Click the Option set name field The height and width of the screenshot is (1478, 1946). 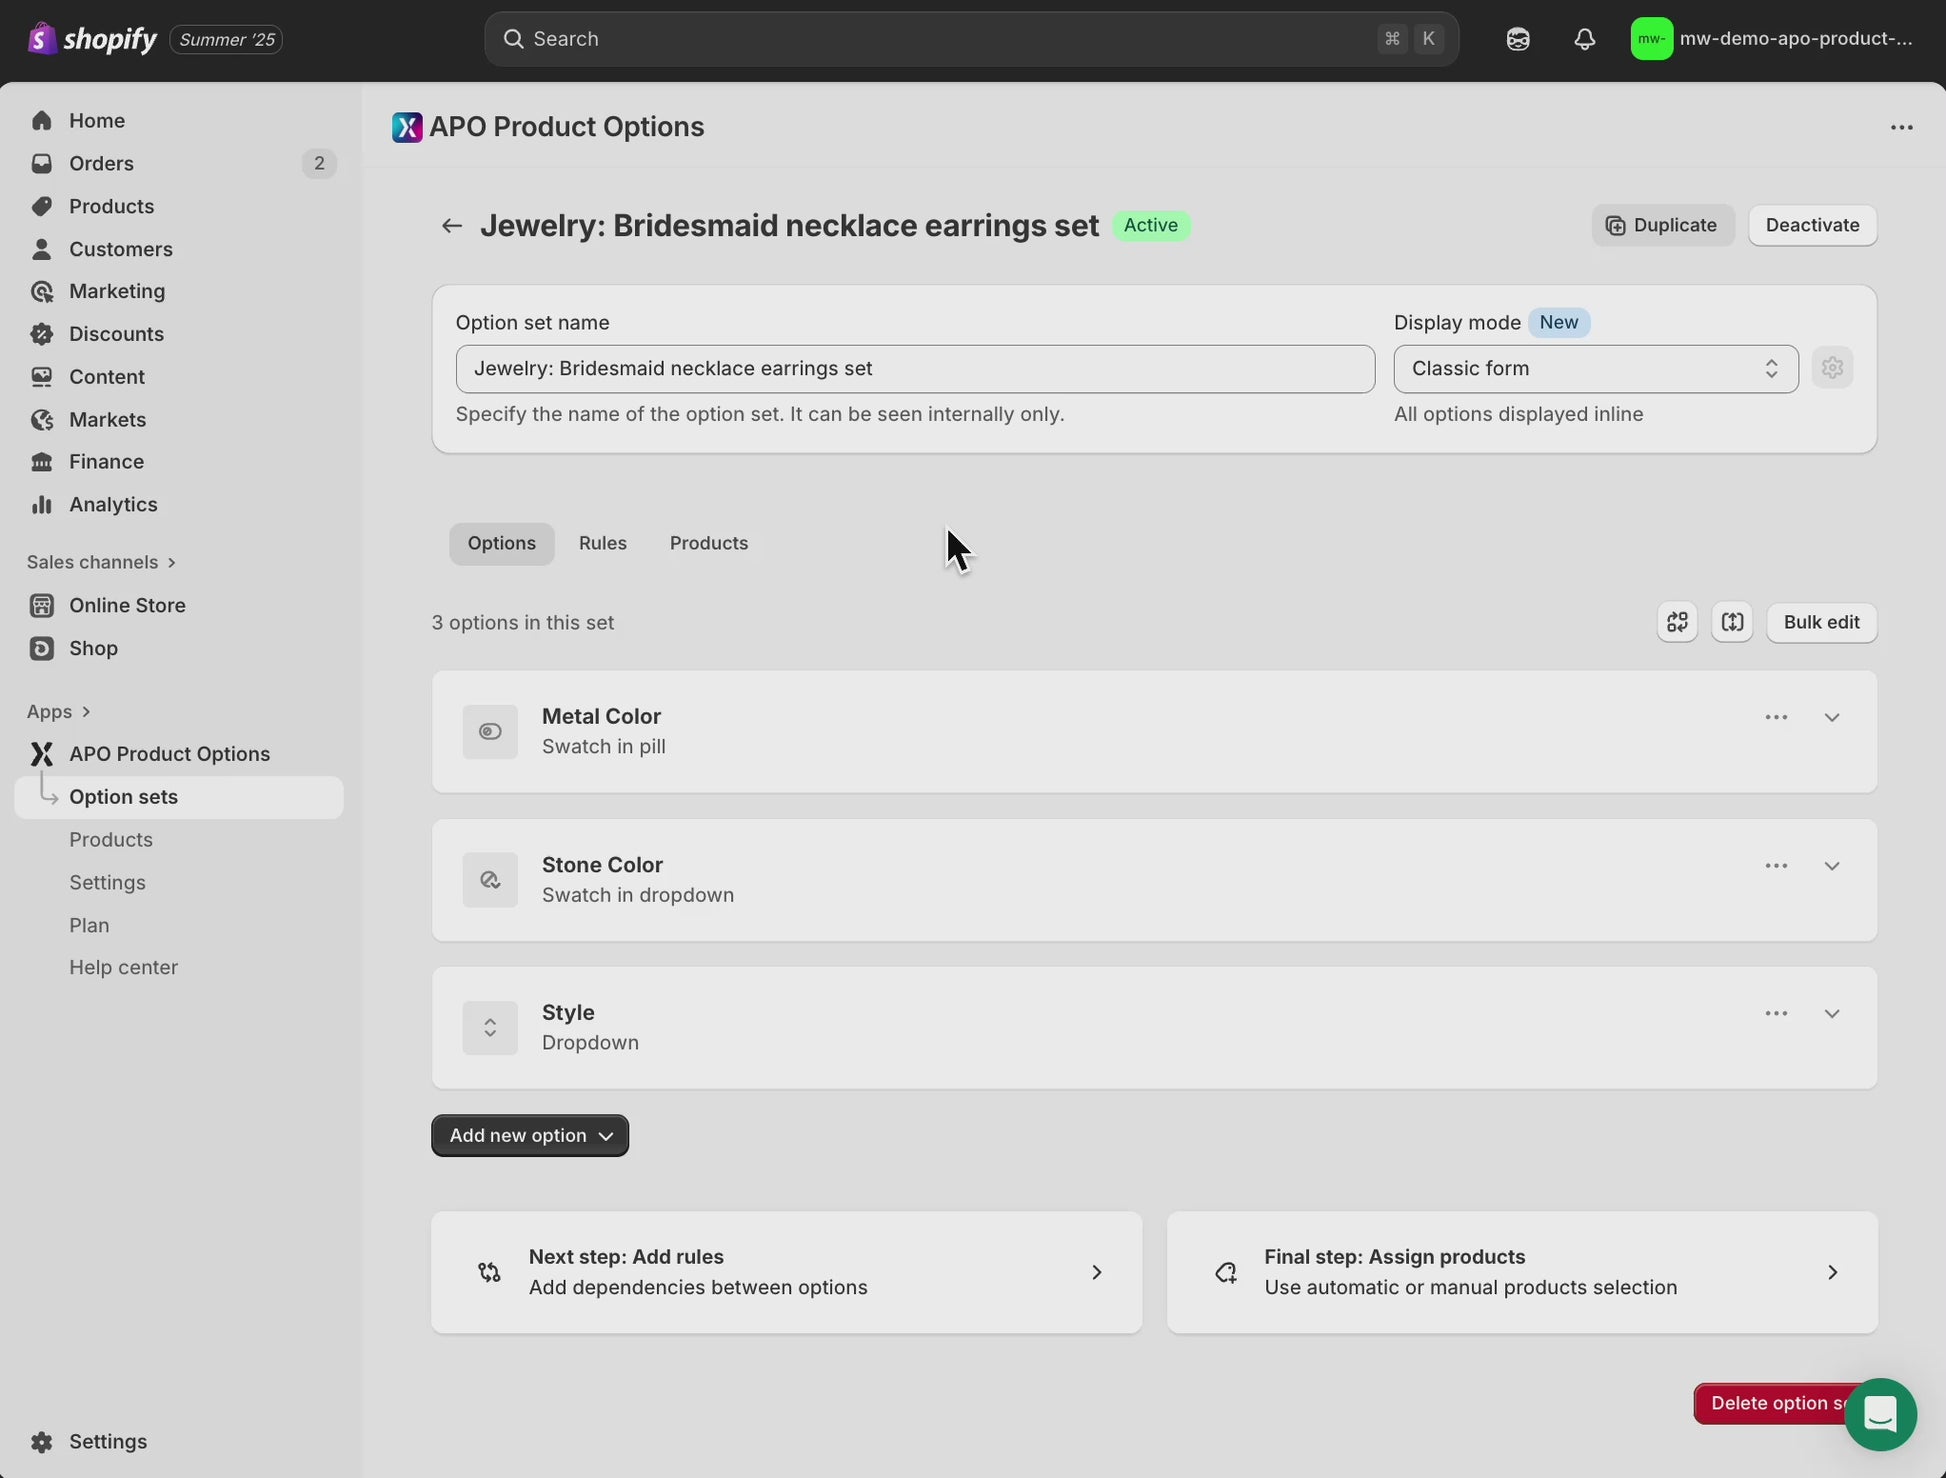(x=914, y=369)
